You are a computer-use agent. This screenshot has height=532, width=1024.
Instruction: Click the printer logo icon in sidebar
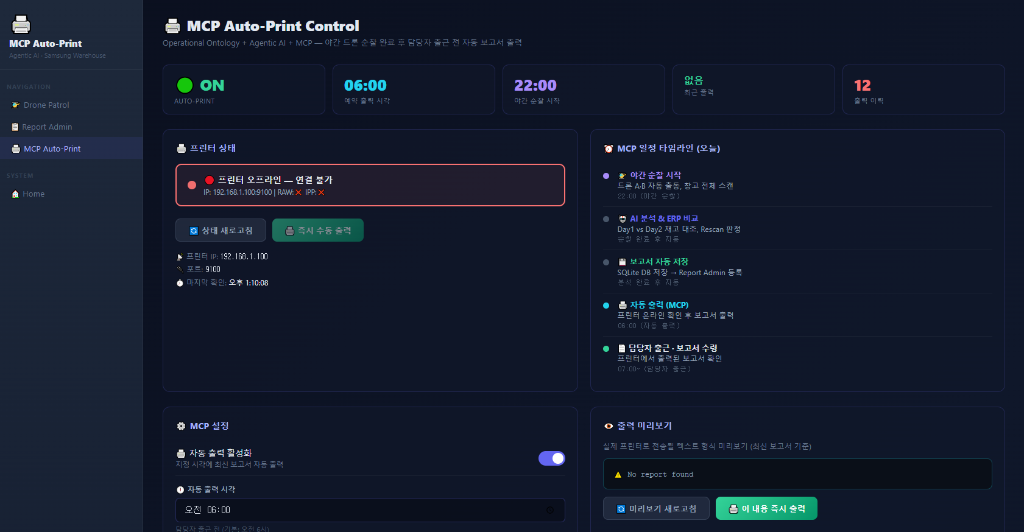[21, 25]
